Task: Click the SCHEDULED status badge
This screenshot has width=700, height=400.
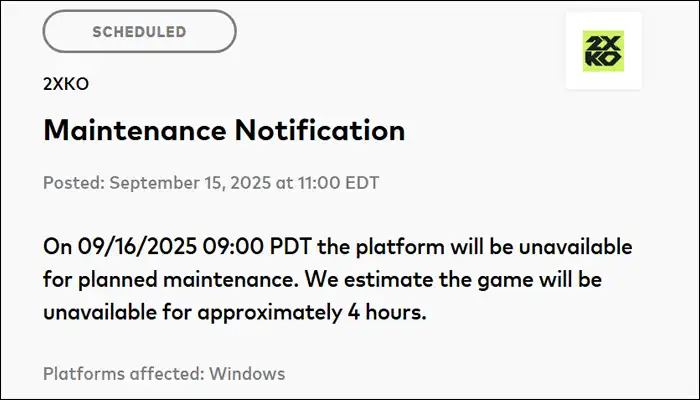Action: point(139,32)
